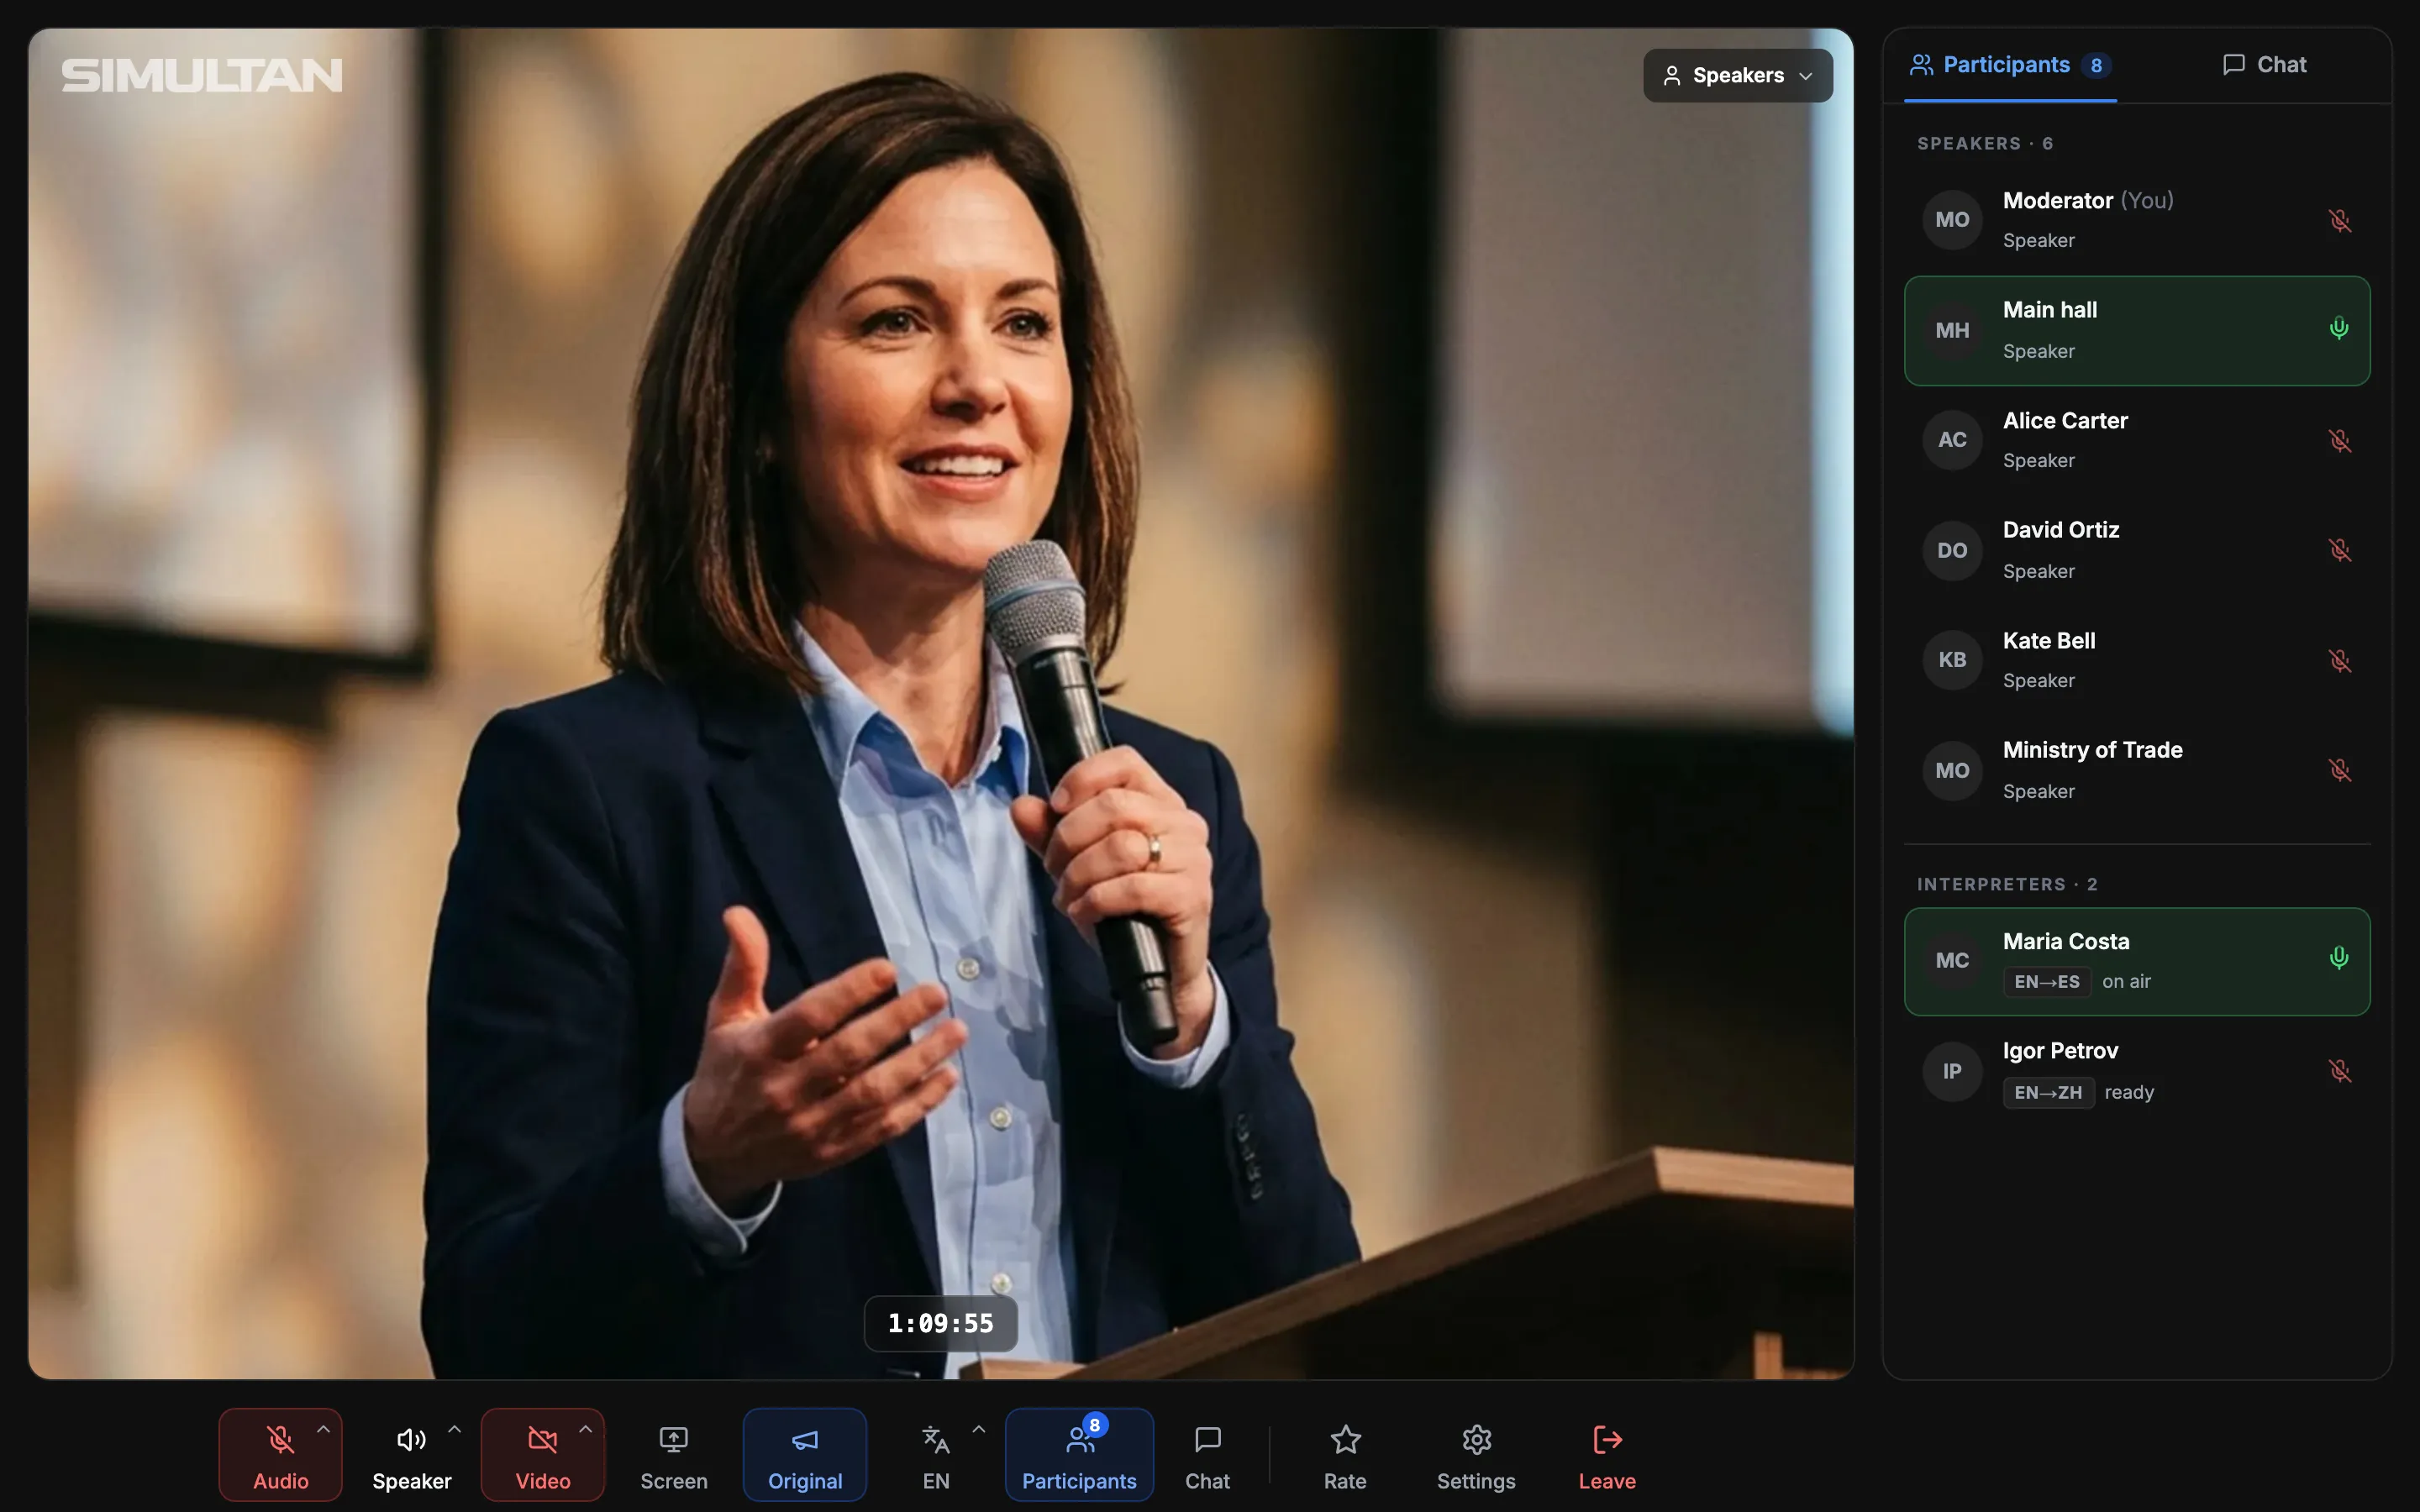Screen dimensions: 2420x1512
Task: Select the Maria Costa interpreter row
Action: pos(2137,962)
